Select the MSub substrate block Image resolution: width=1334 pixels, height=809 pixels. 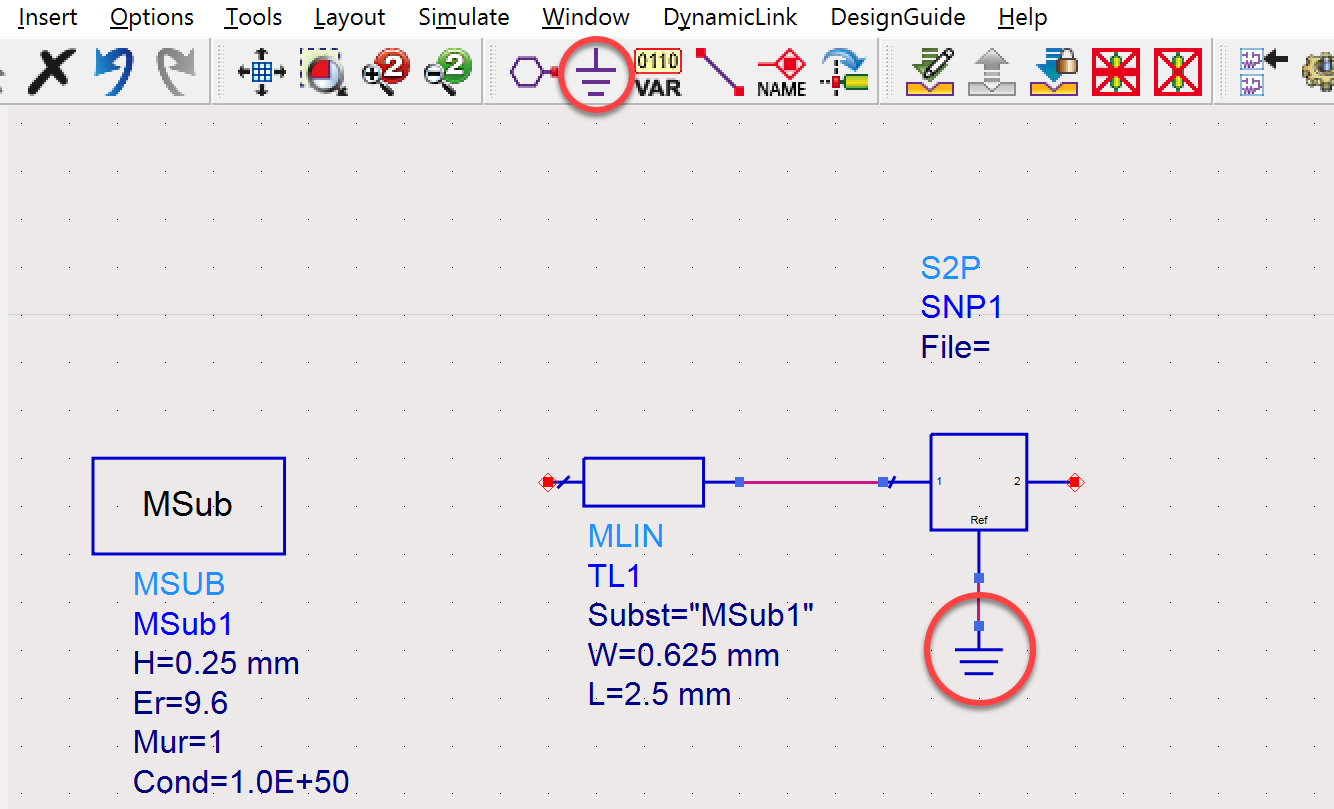[x=188, y=506]
